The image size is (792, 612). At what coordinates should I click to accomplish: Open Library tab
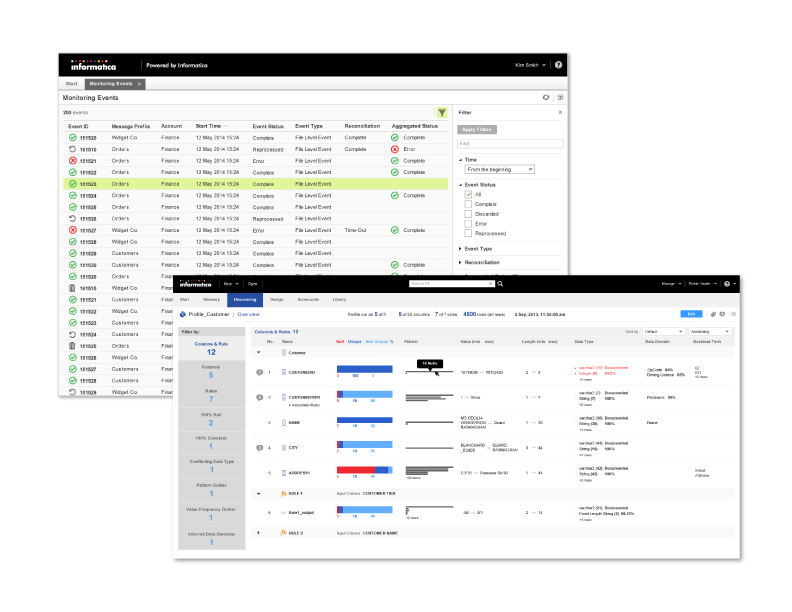click(339, 299)
